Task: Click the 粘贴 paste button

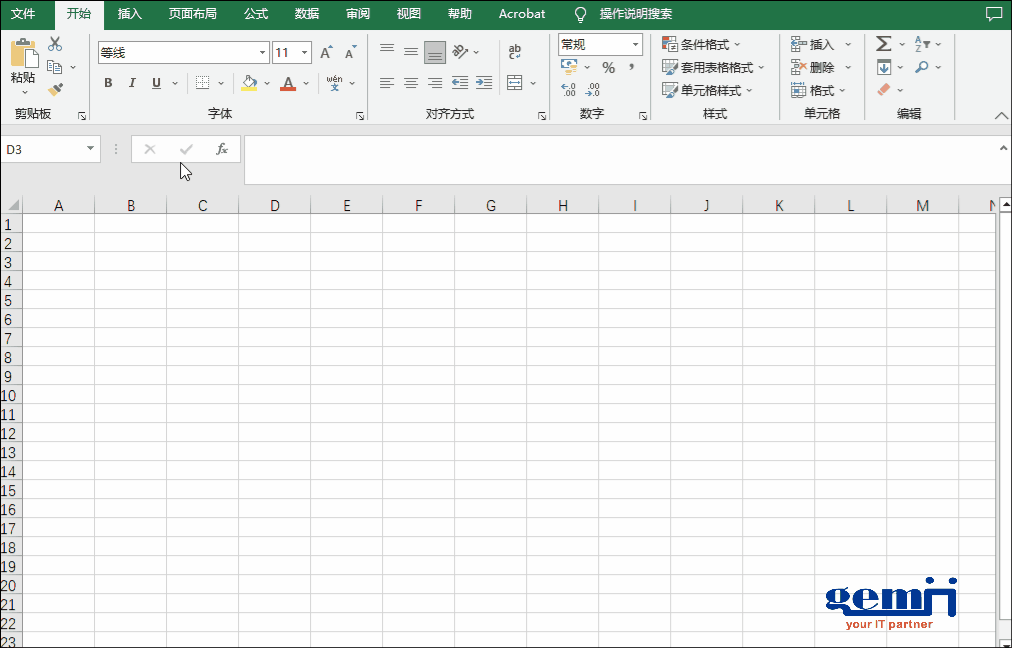Action: pyautogui.click(x=23, y=62)
